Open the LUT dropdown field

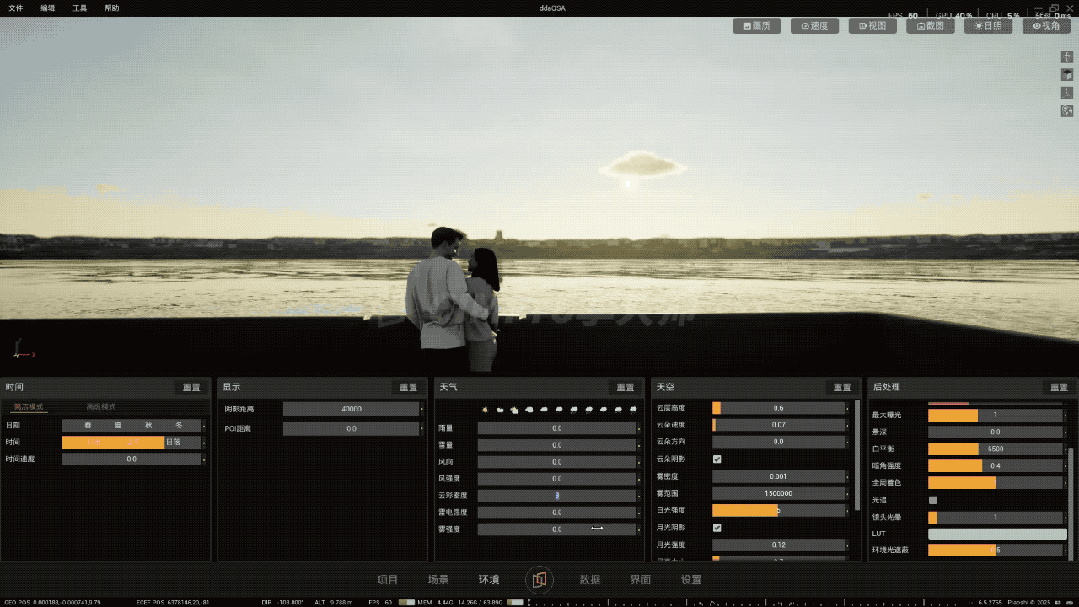997,534
